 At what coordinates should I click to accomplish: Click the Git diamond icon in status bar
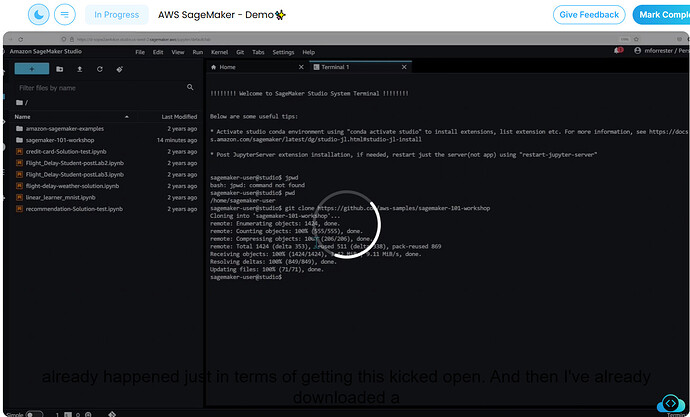[x=112, y=414]
